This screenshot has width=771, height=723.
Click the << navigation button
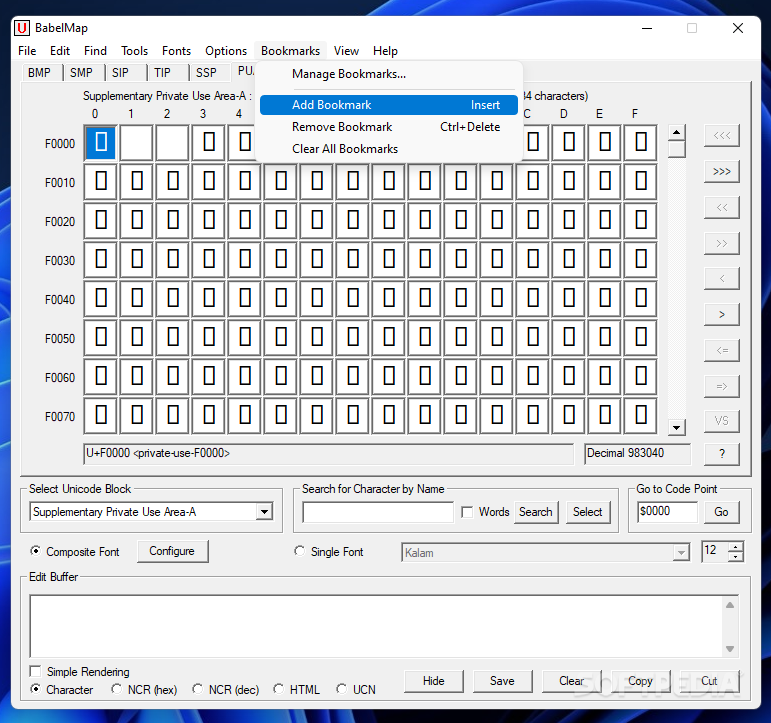(721, 208)
